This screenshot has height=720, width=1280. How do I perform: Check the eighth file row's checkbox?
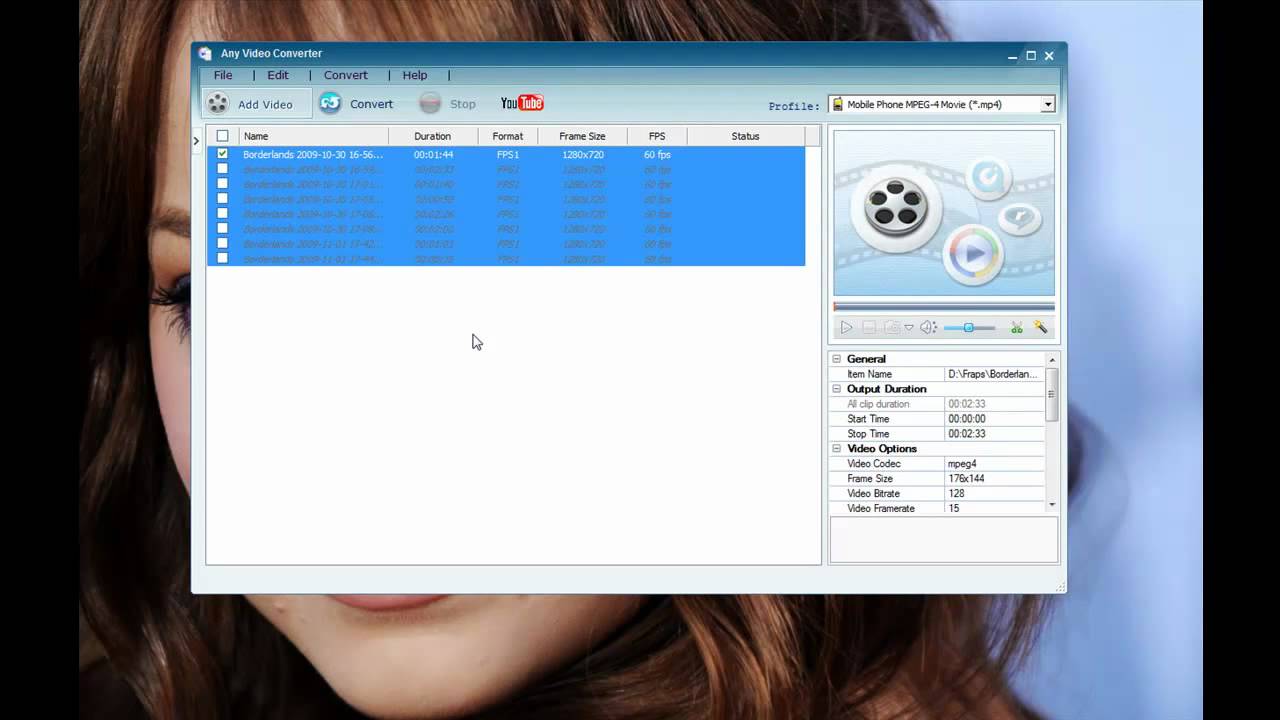(x=222, y=259)
